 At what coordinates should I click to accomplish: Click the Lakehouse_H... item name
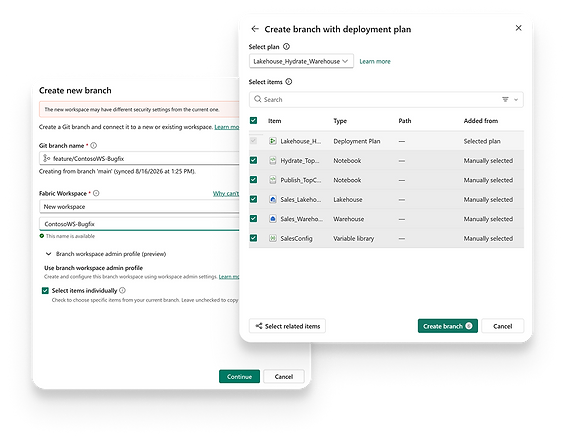pos(301,141)
